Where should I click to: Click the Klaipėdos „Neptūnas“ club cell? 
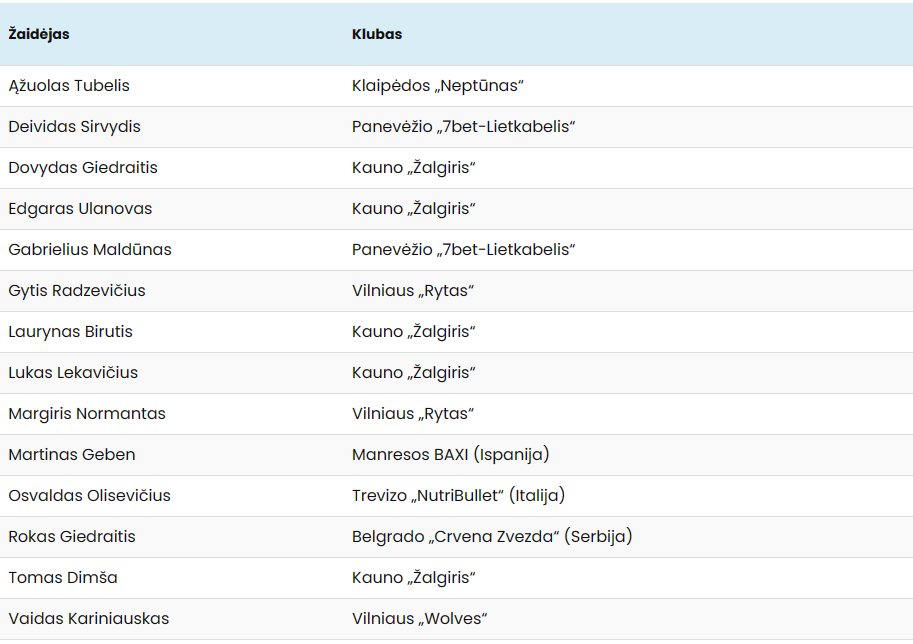[438, 86]
